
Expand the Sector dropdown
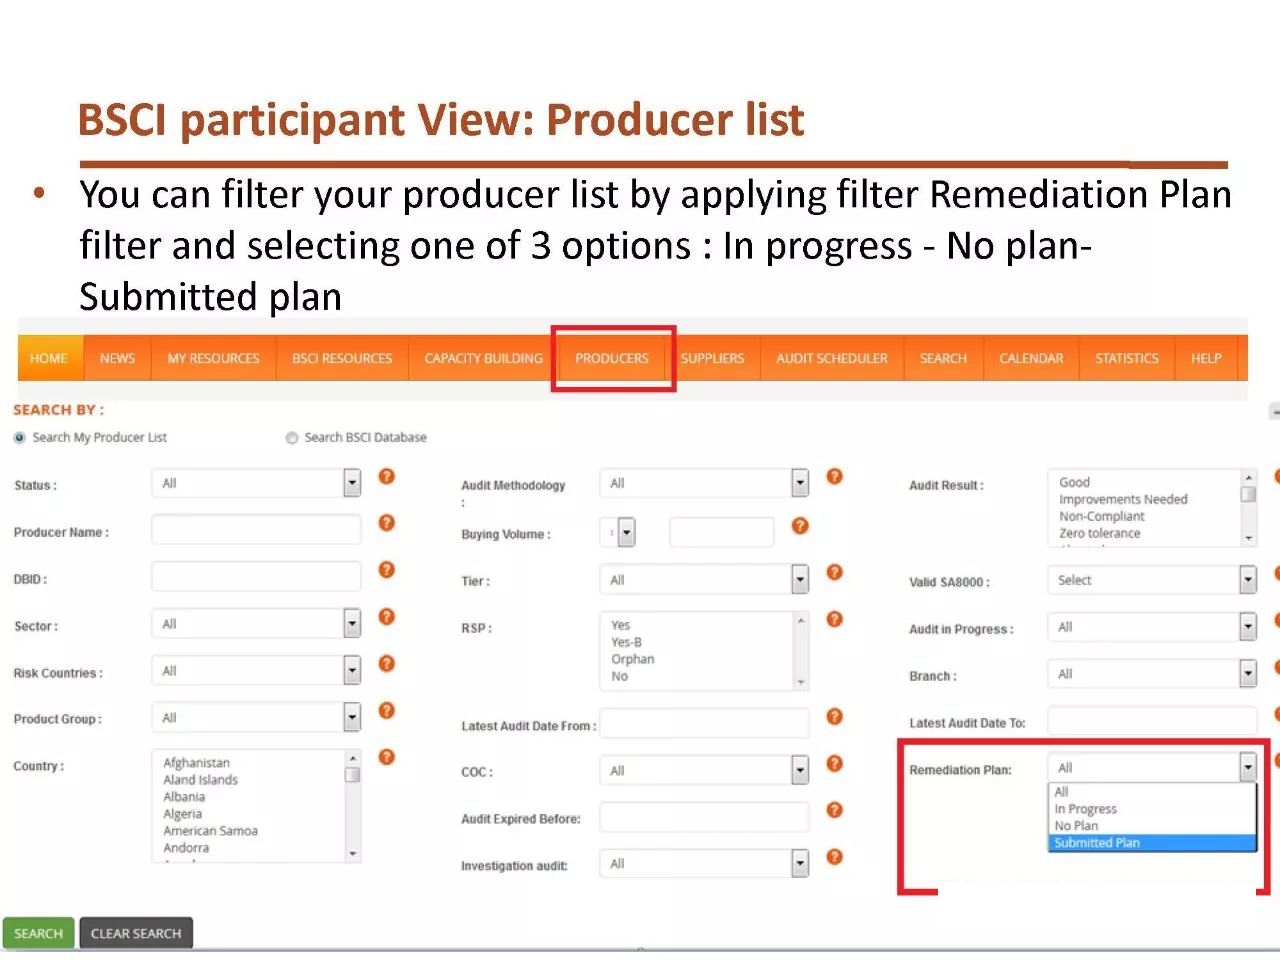tap(352, 624)
